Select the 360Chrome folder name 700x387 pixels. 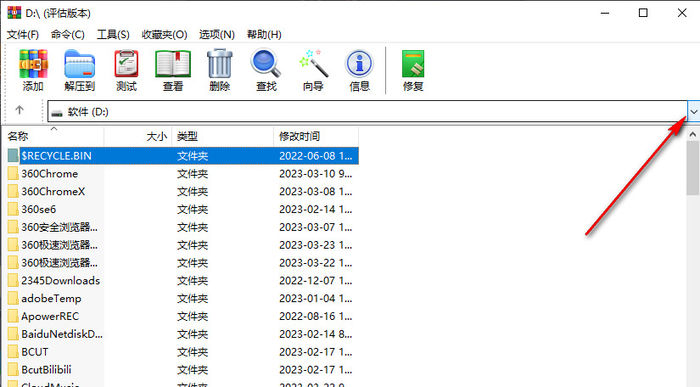click(50, 174)
